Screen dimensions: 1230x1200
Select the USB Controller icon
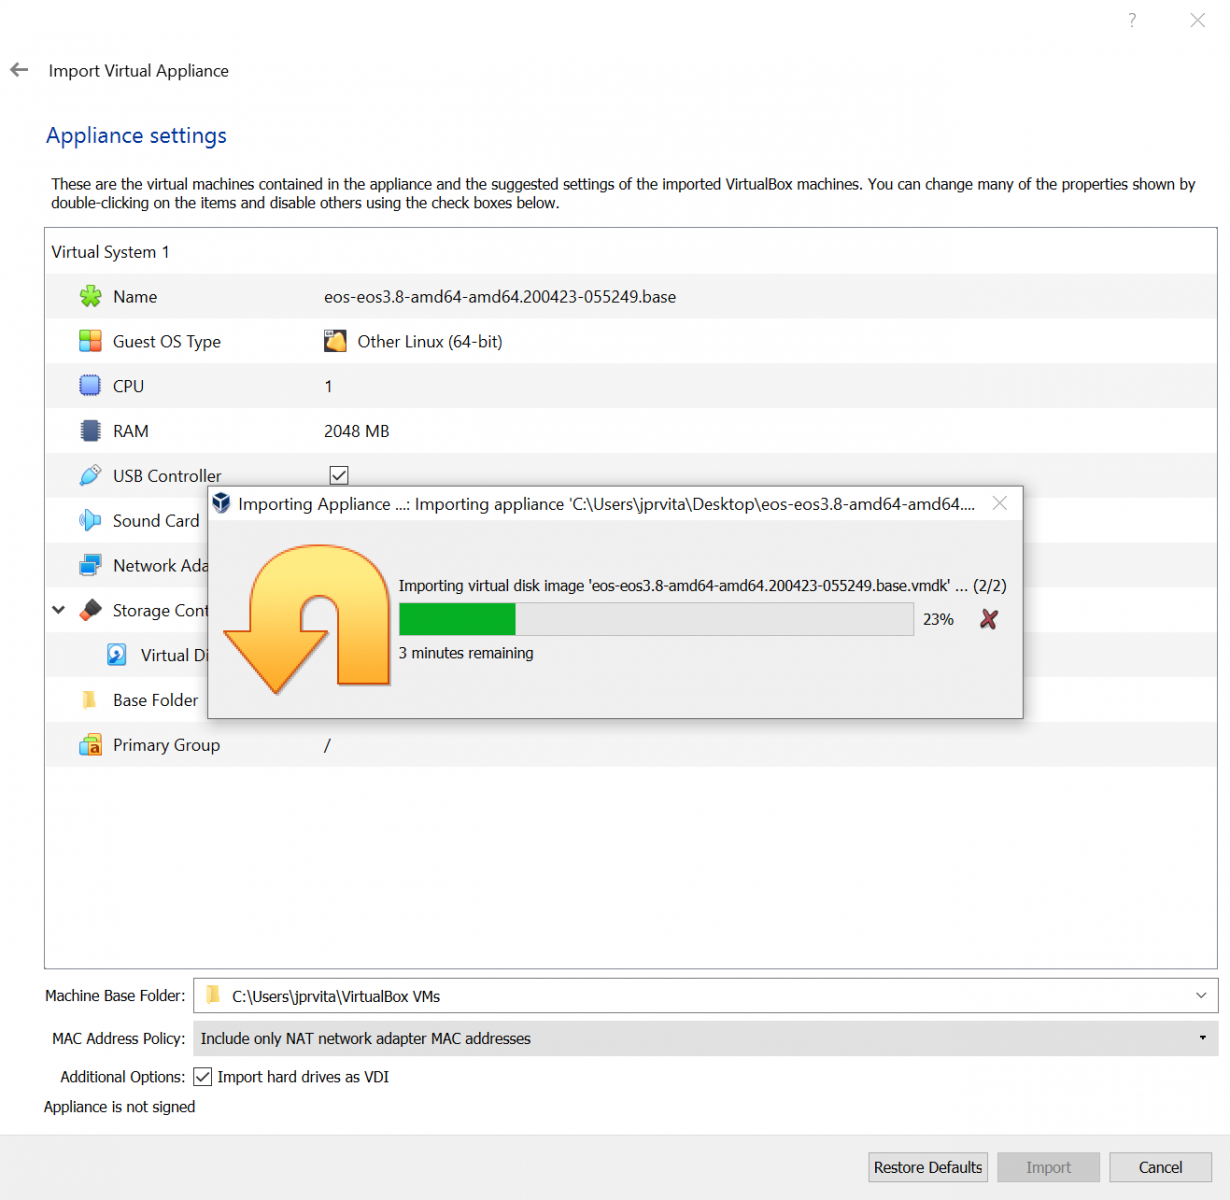(90, 475)
